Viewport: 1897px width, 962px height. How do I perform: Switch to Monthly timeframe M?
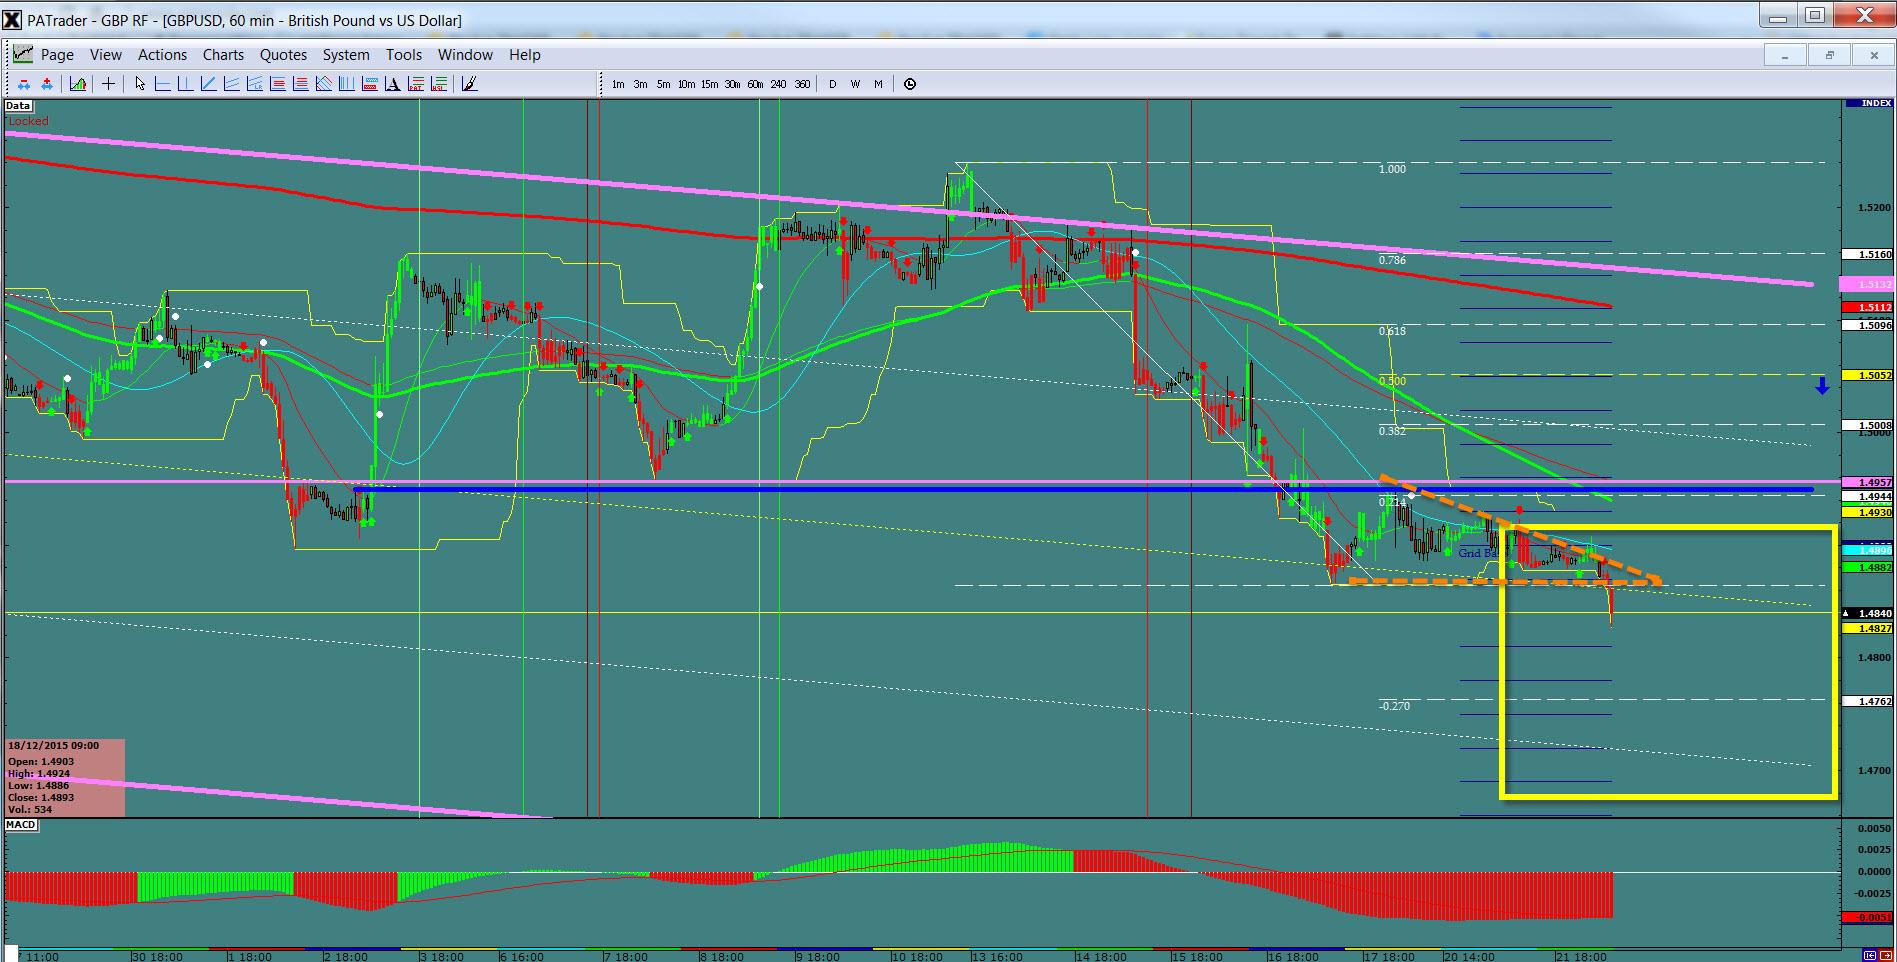tap(878, 84)
